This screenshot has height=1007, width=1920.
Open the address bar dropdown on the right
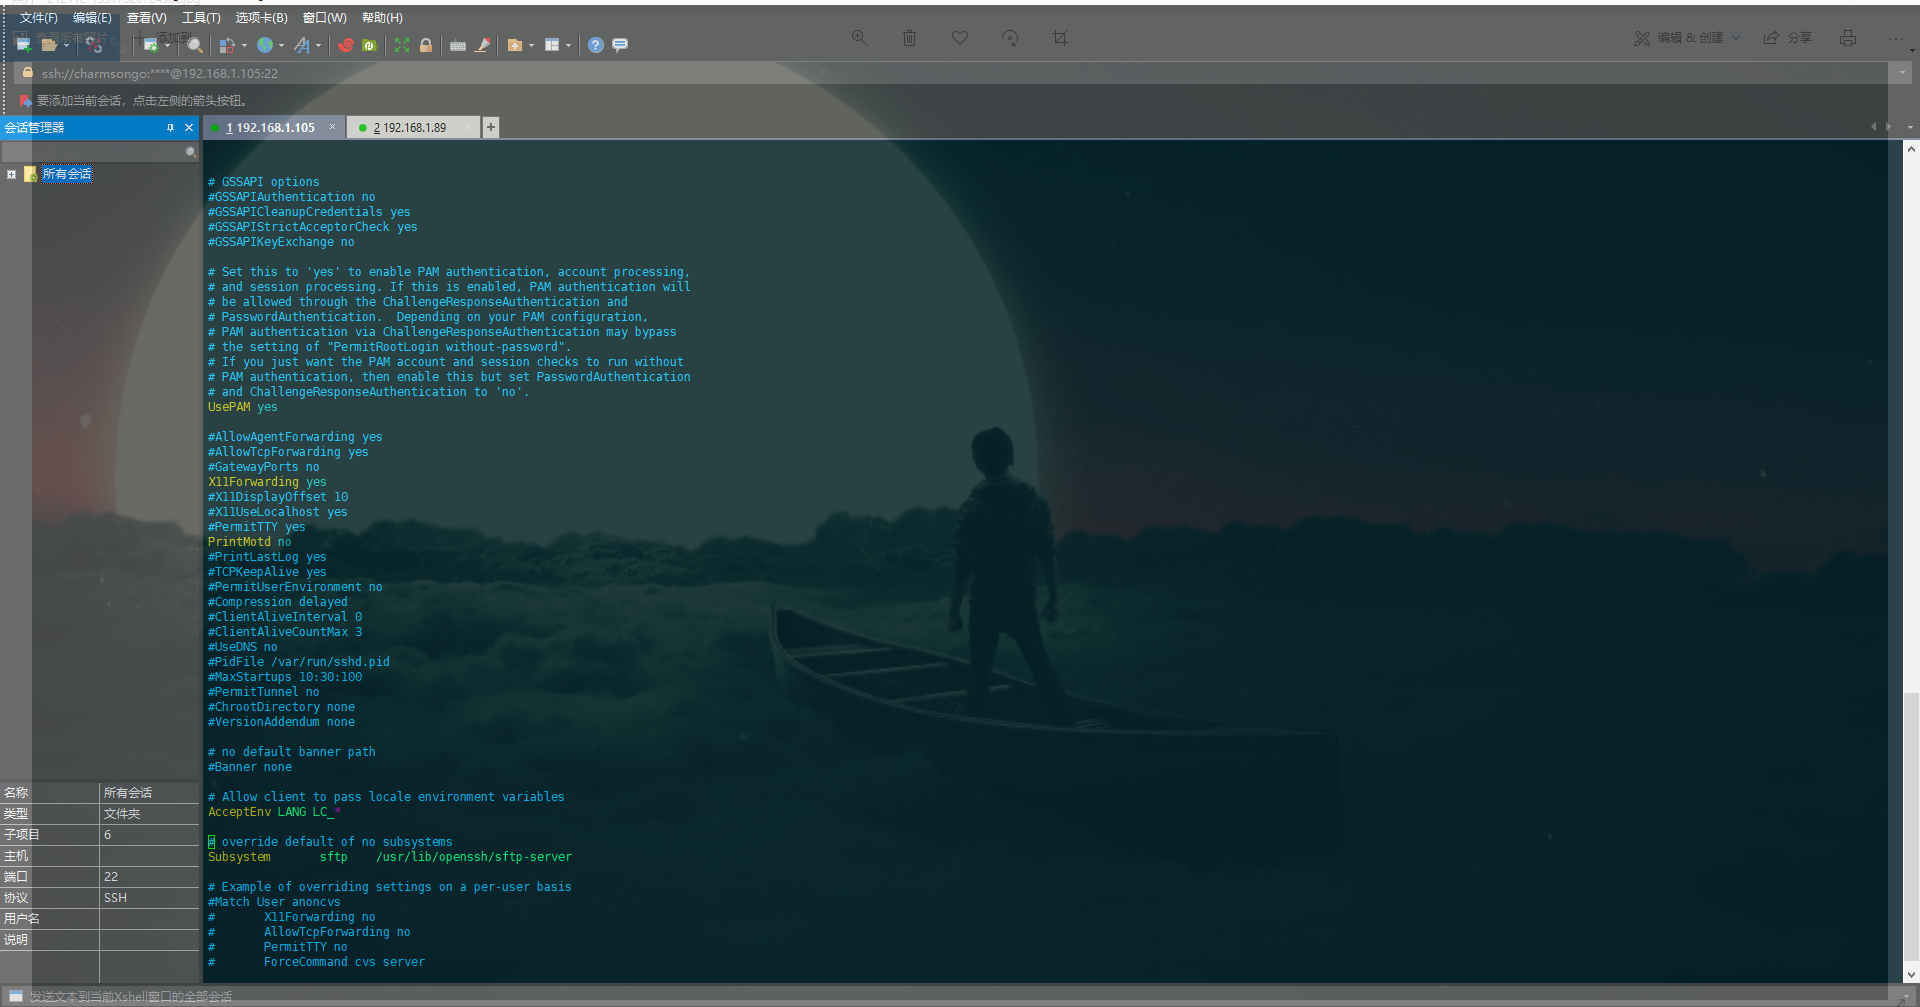click(1903, 73)
